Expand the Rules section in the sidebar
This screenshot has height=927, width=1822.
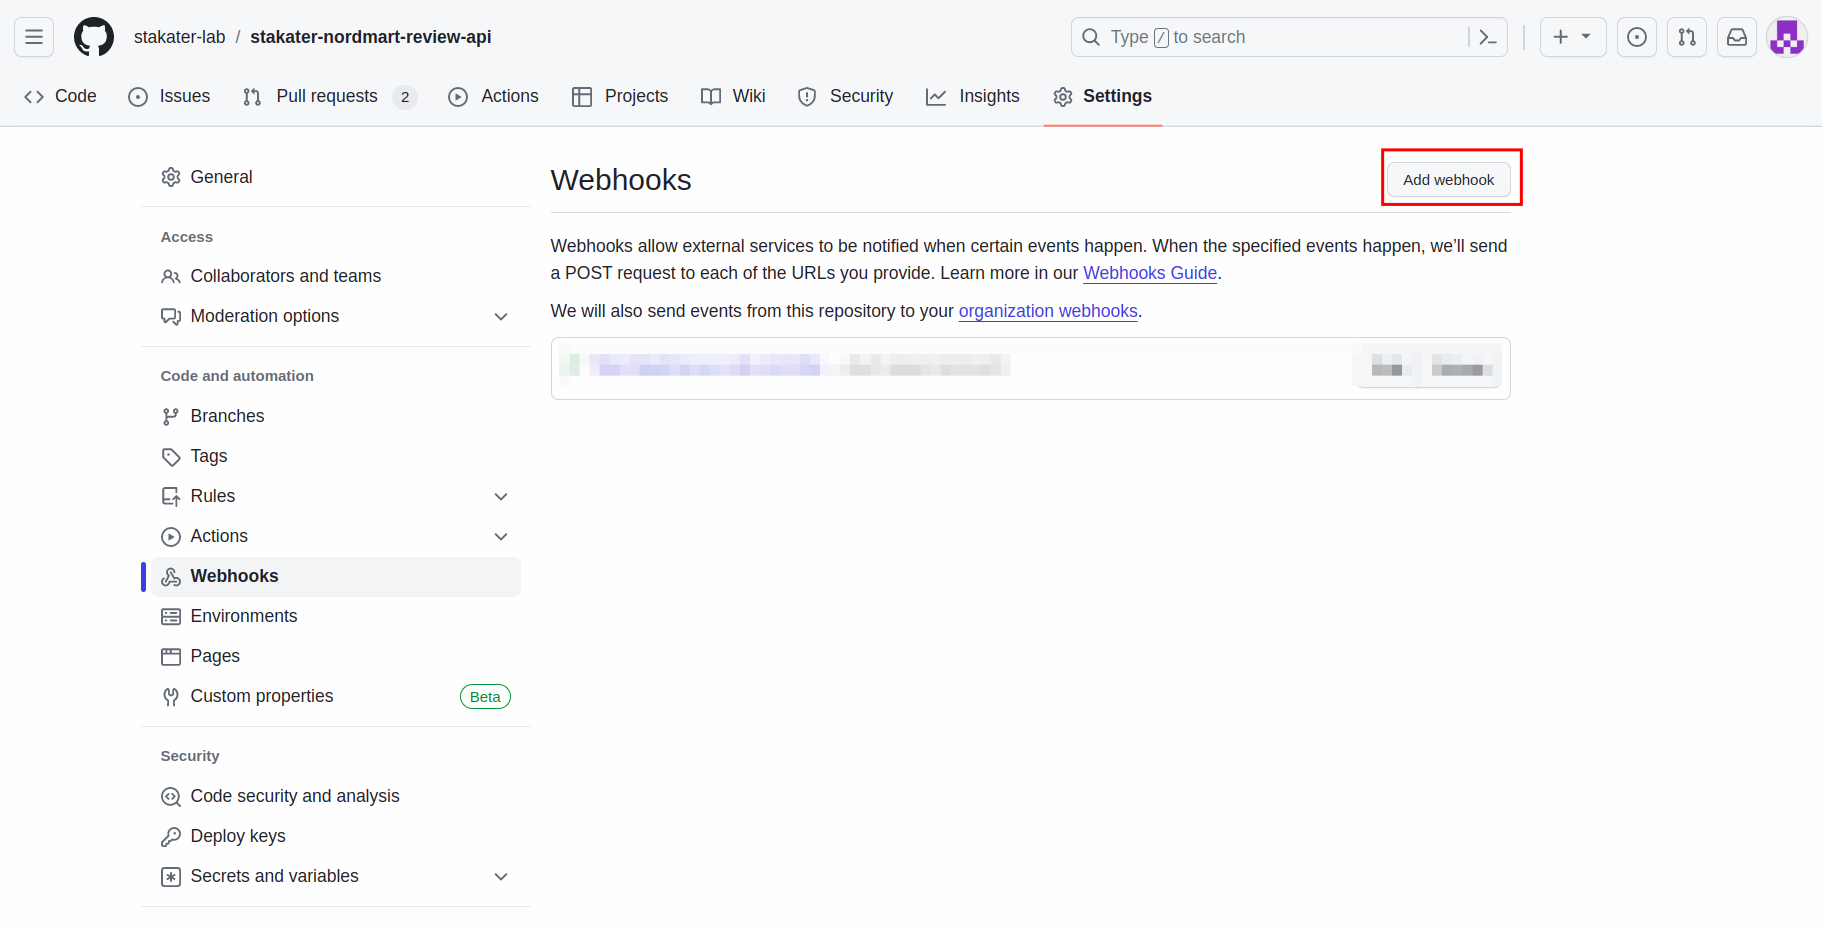point(501,496)
